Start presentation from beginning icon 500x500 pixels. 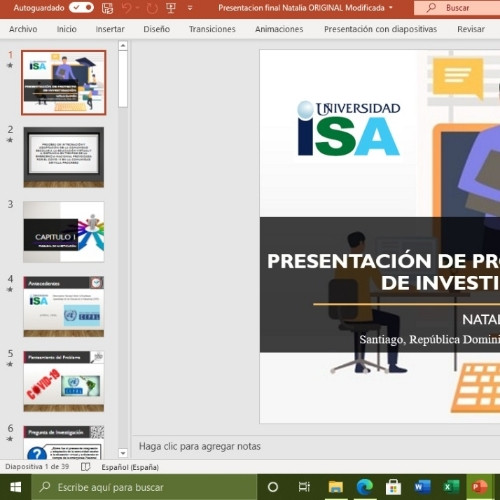click(171, 8)
